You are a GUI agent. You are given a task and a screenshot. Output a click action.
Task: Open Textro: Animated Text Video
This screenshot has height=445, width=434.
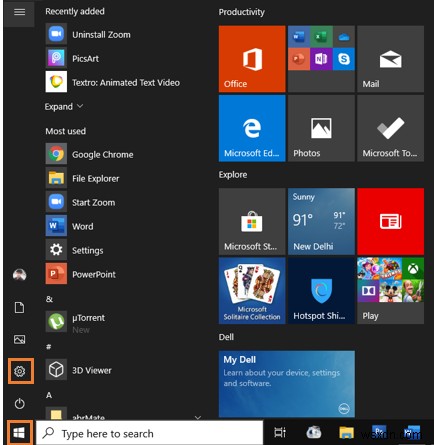tap(113, 82)
